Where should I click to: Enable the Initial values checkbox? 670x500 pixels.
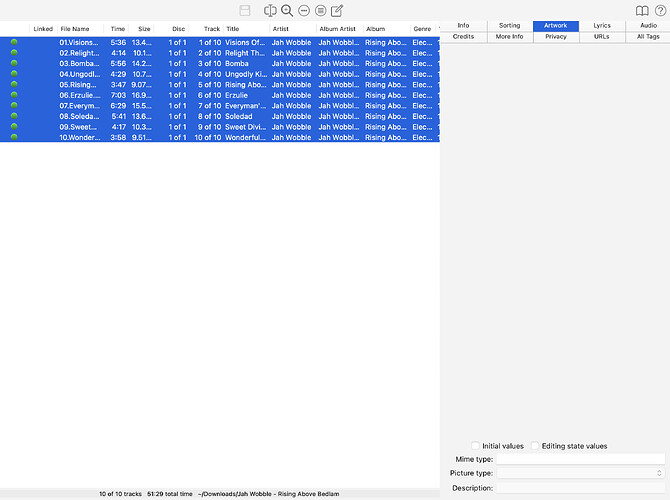pos(475,446)
